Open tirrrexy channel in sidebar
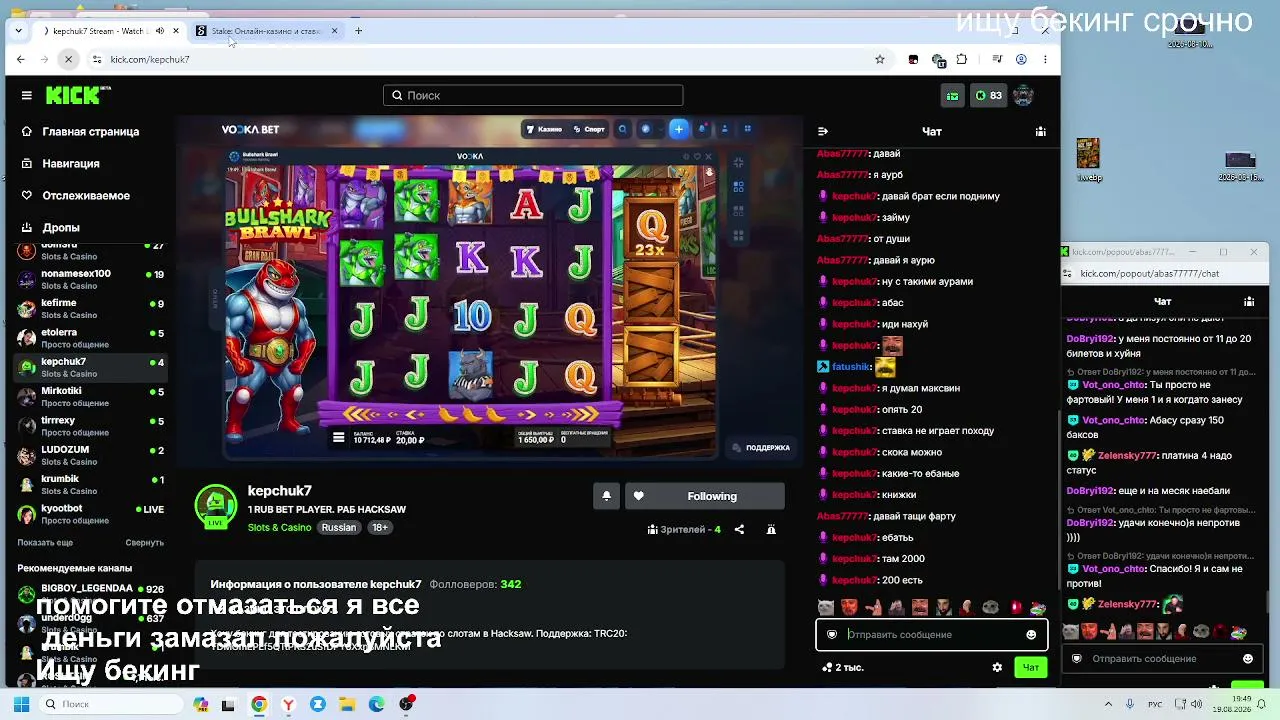Viewport: 1280px width, 720px height. pyautogui.click(x=90, y=426)
